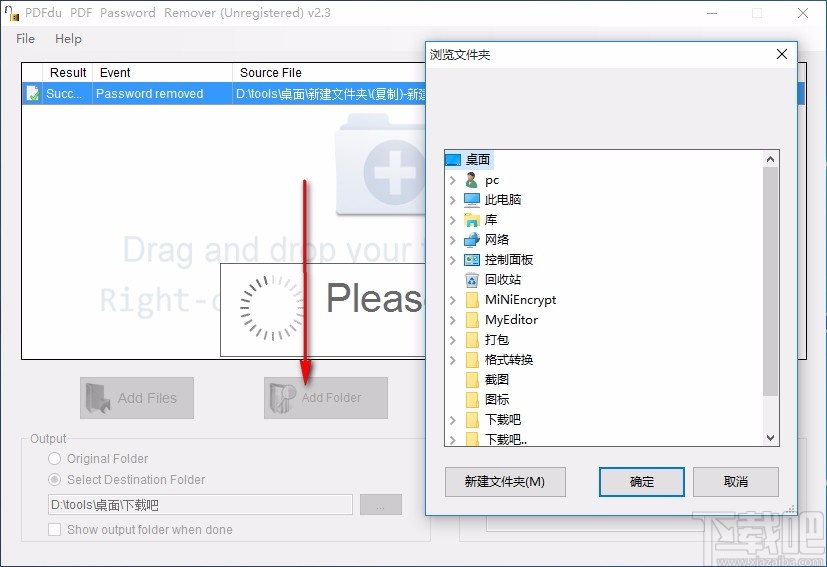Select the MyEditor tree label
Screen dimensions: 827x567
(x=511, y=320)
